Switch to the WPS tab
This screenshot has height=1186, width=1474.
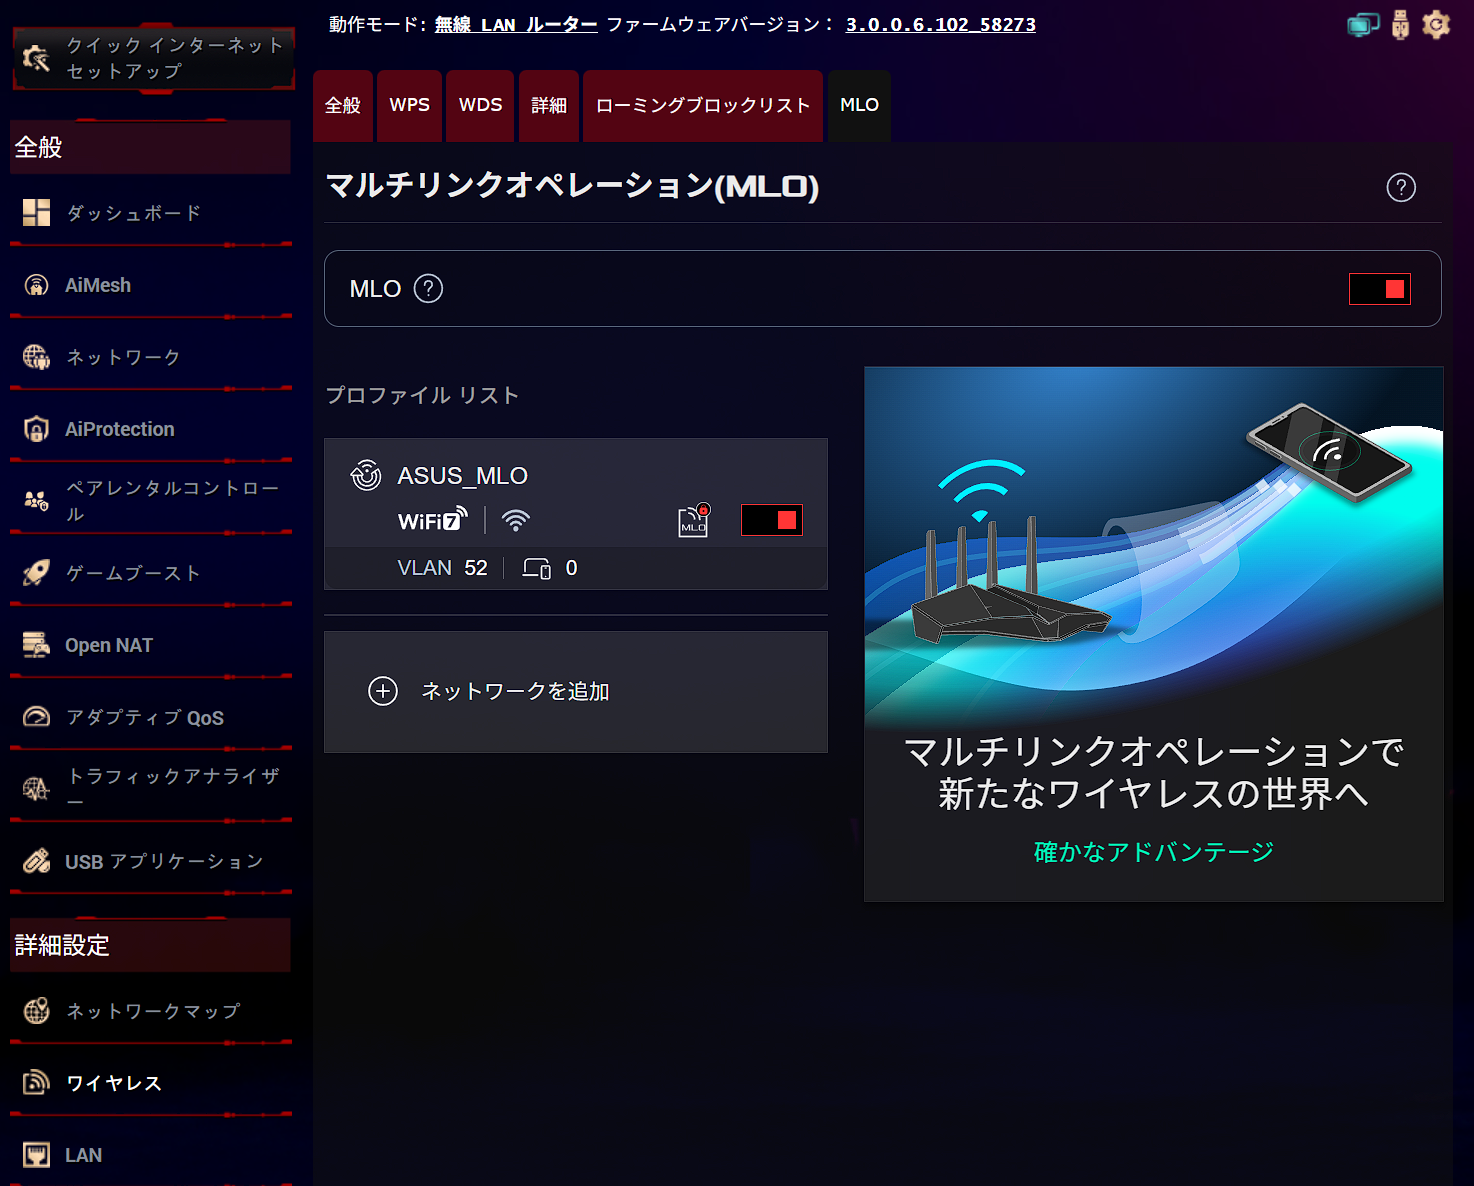click(410, 106)
